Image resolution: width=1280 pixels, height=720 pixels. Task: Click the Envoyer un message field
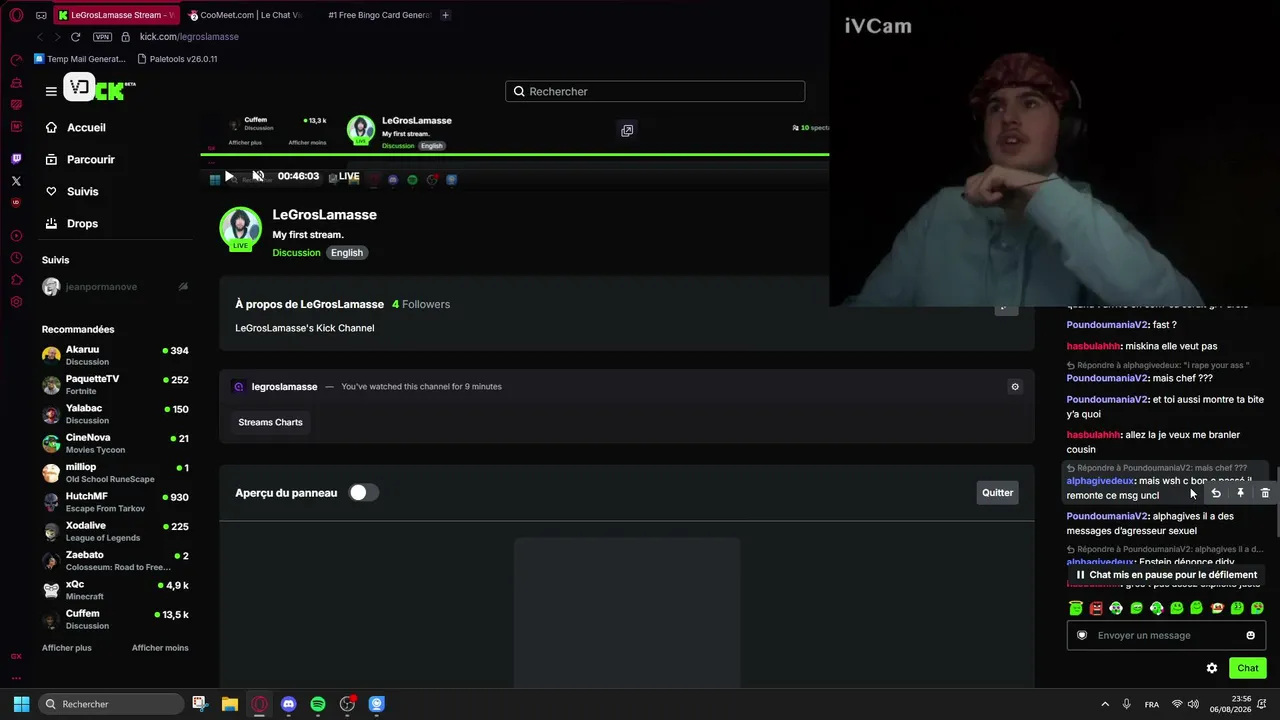coord(1166,635)
